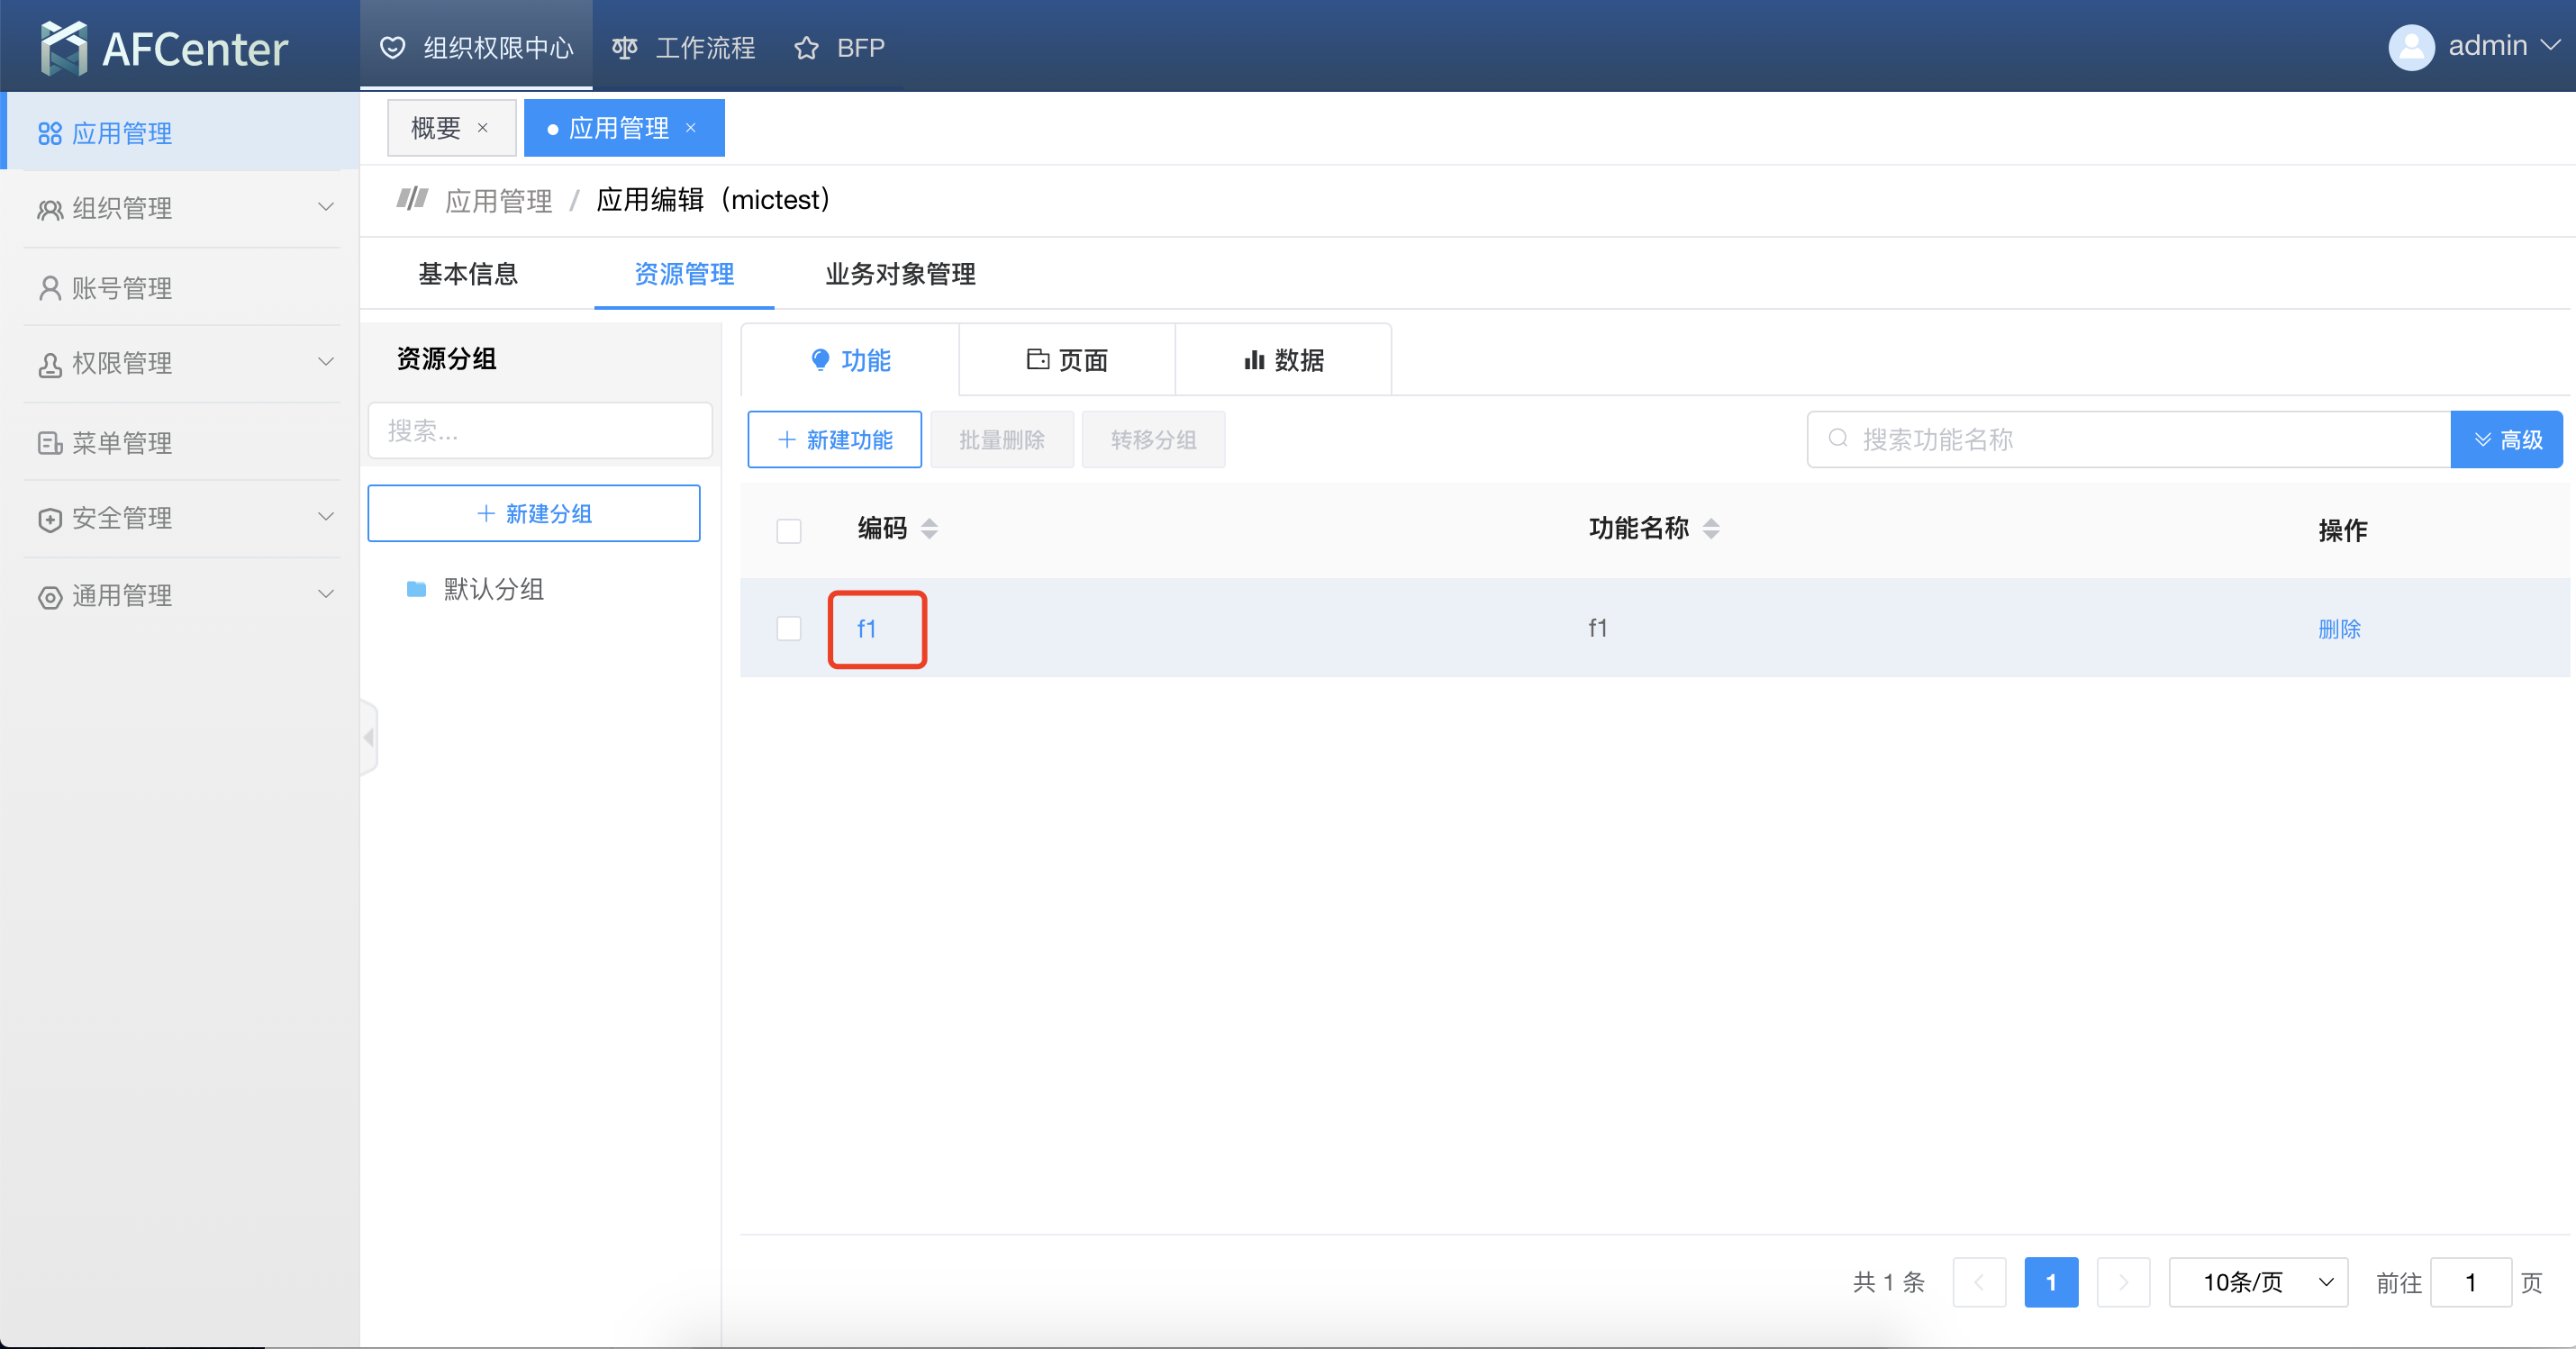Click the 安全管理 shield icon
2576x1349 pixels.
[x=50, y=519]
